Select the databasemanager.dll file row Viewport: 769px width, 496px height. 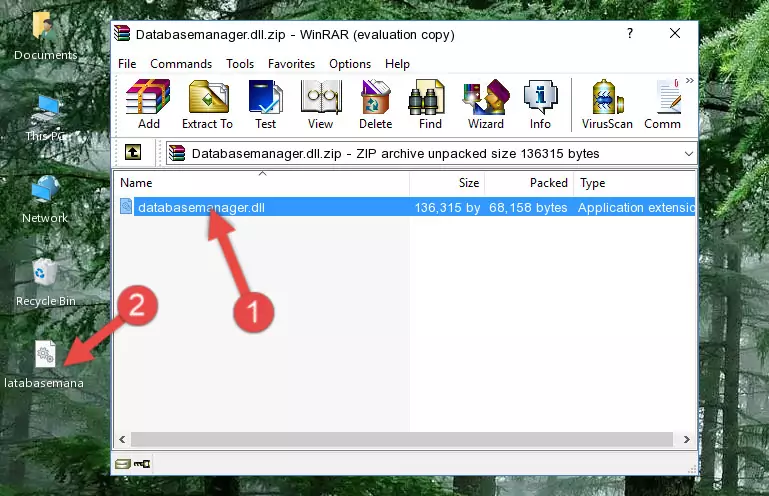[406, 207]
